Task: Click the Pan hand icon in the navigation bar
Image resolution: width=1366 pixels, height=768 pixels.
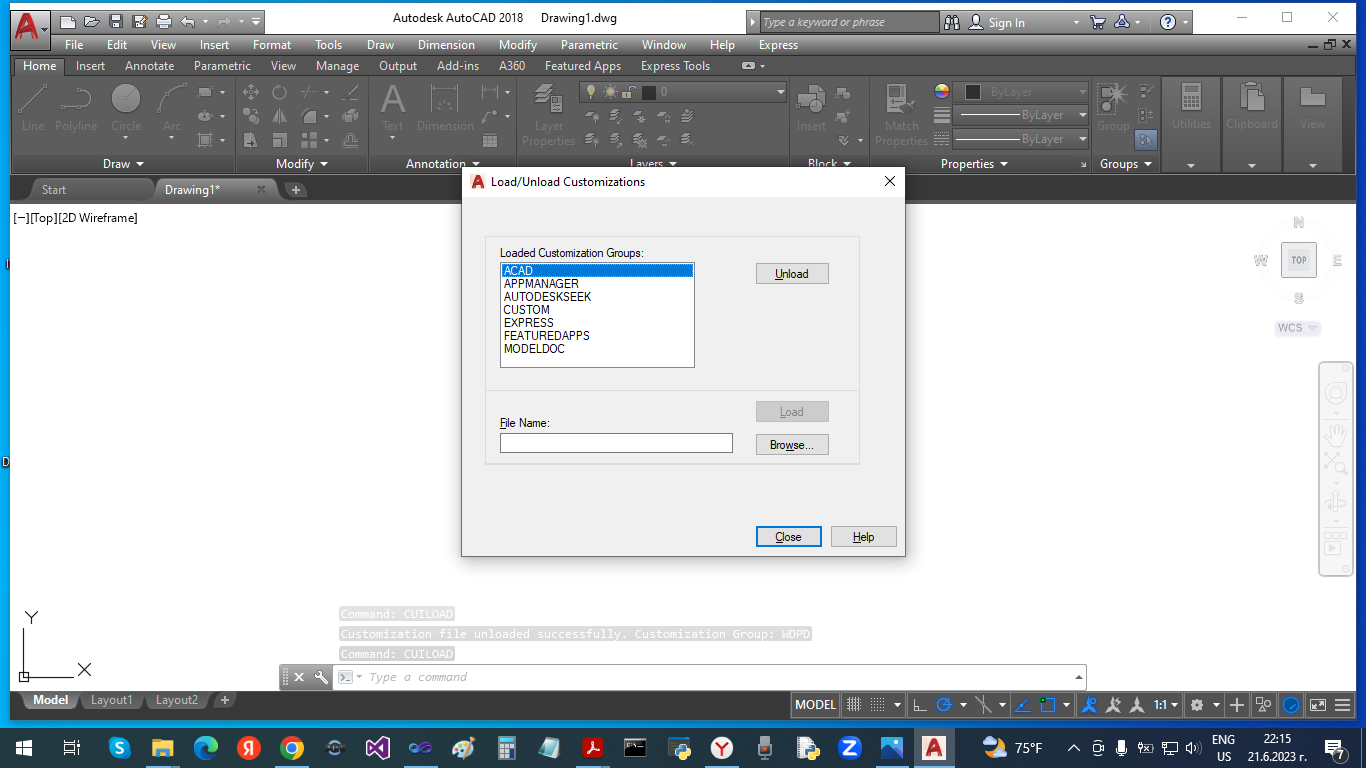Action: point(1335,433)
